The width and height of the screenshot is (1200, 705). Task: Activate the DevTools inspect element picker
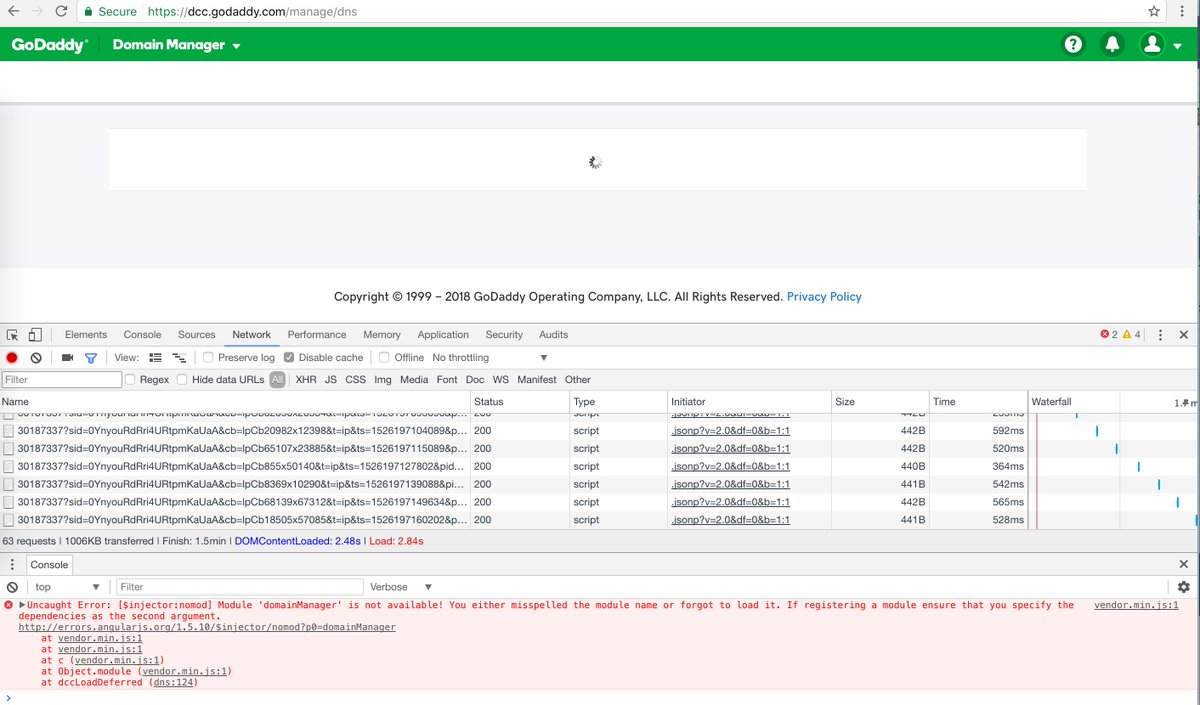13,335
